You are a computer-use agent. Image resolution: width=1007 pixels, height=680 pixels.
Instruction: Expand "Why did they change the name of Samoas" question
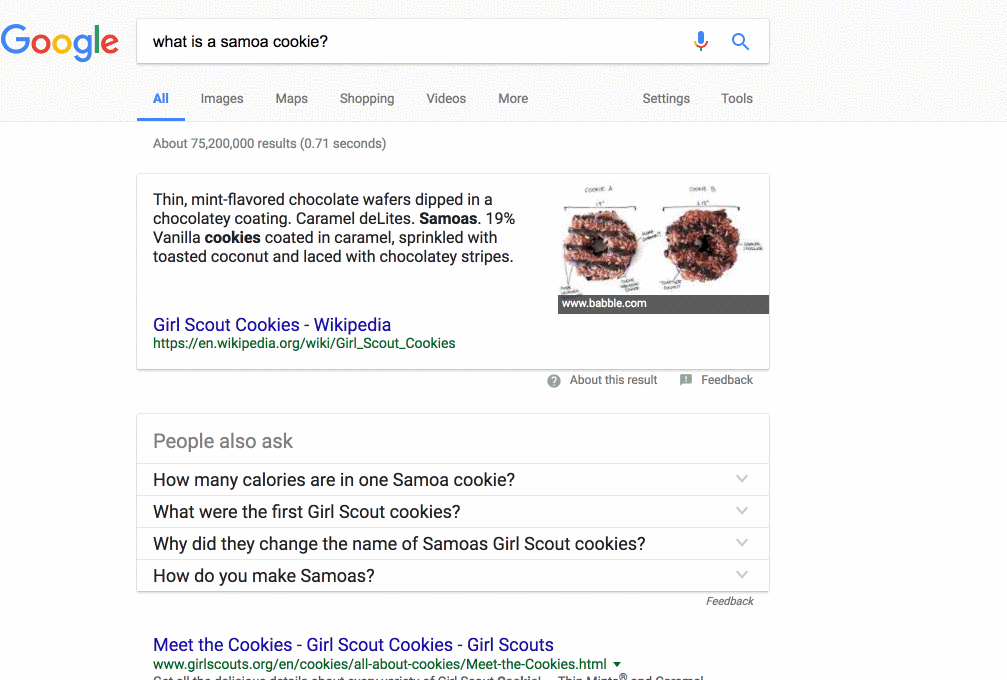click(741, 543)
